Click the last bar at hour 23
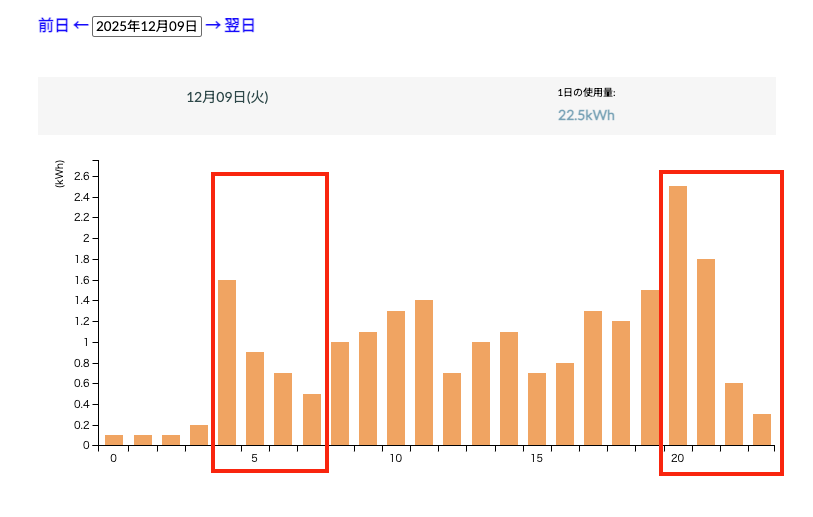 click(x=762, y=430)
